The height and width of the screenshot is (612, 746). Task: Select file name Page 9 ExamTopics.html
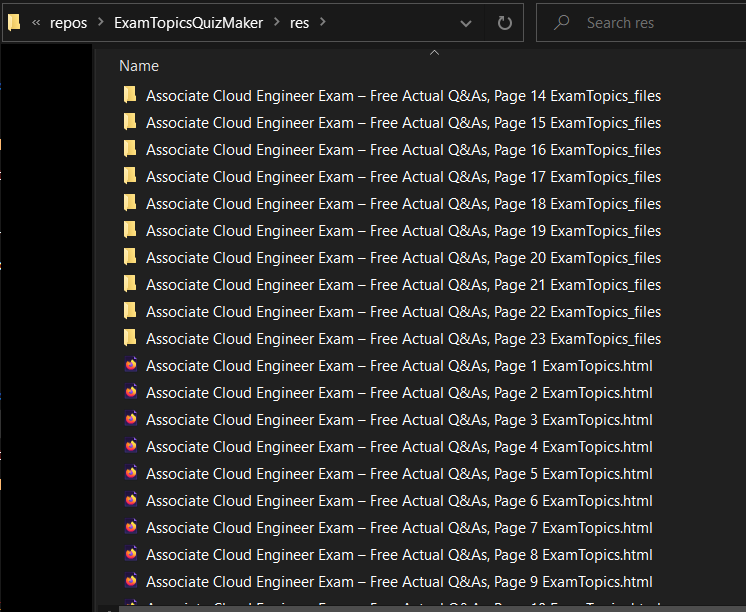400,582
